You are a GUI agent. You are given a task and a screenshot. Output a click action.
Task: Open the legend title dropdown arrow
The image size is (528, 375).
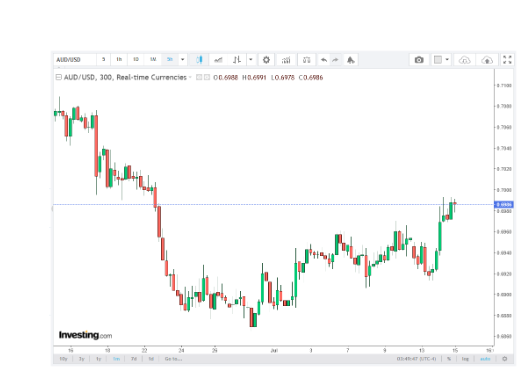coord(190,77)
